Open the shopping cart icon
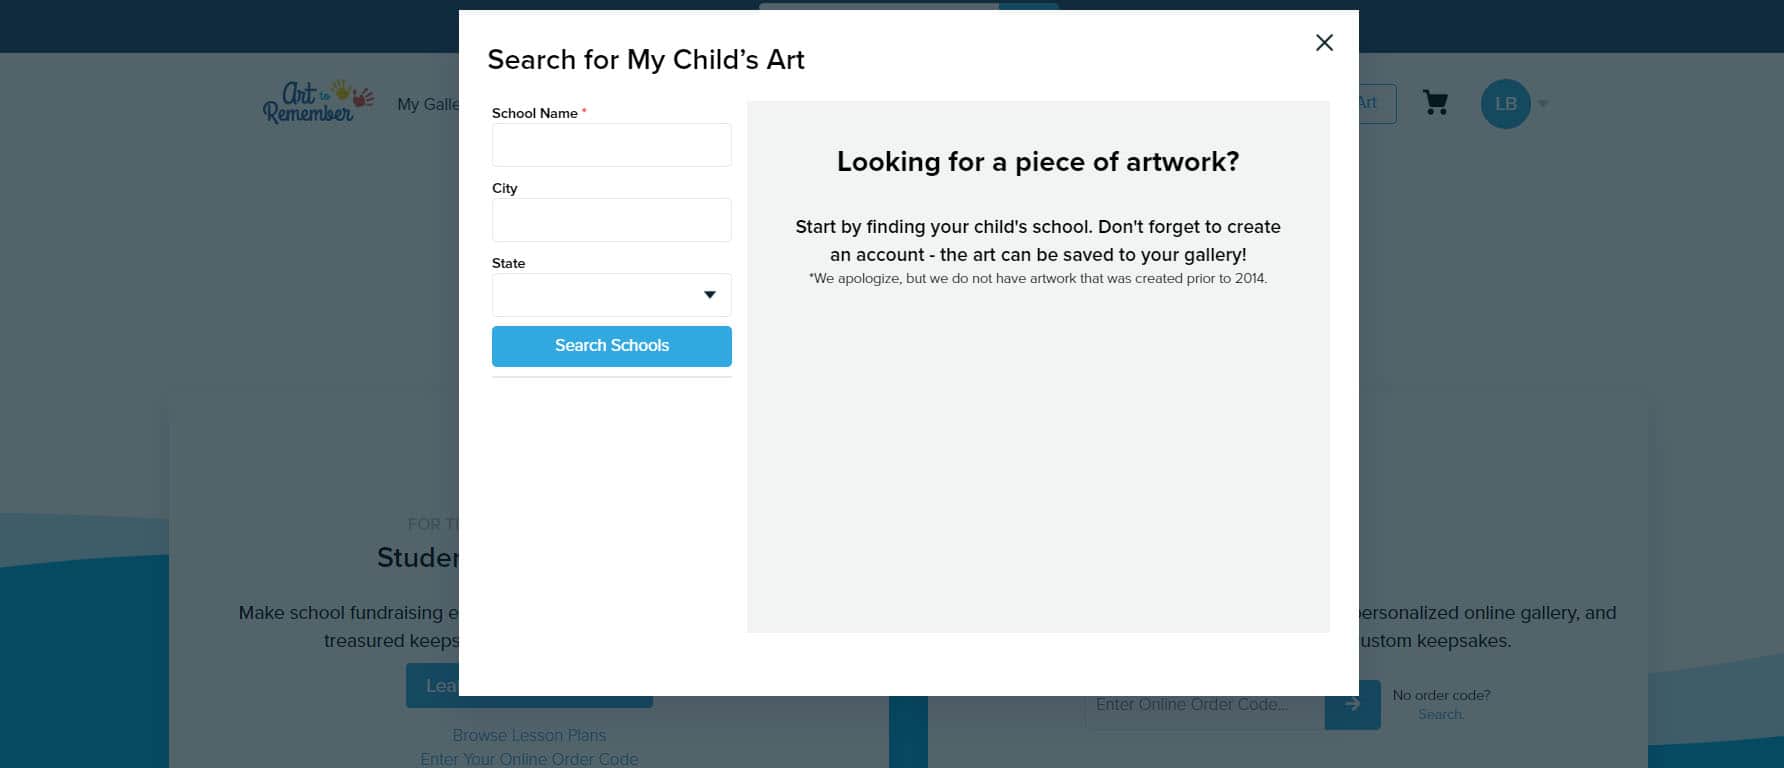This screenshot has height=768, width=1784. [1435, 103]
